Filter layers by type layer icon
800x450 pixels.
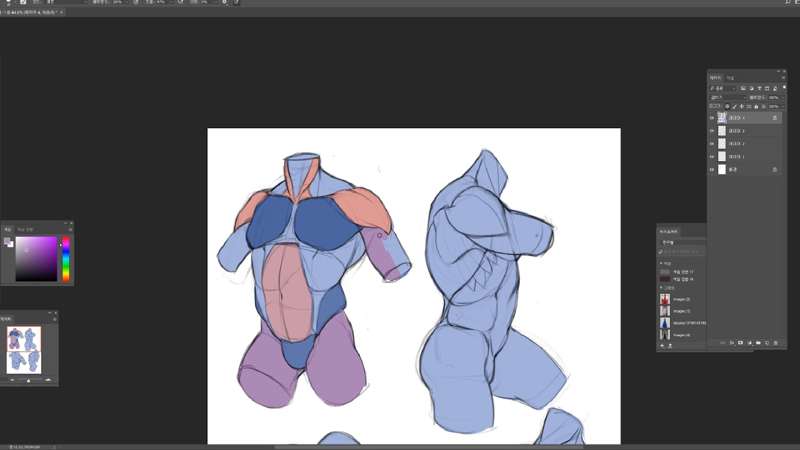click(x=759, y=88)
